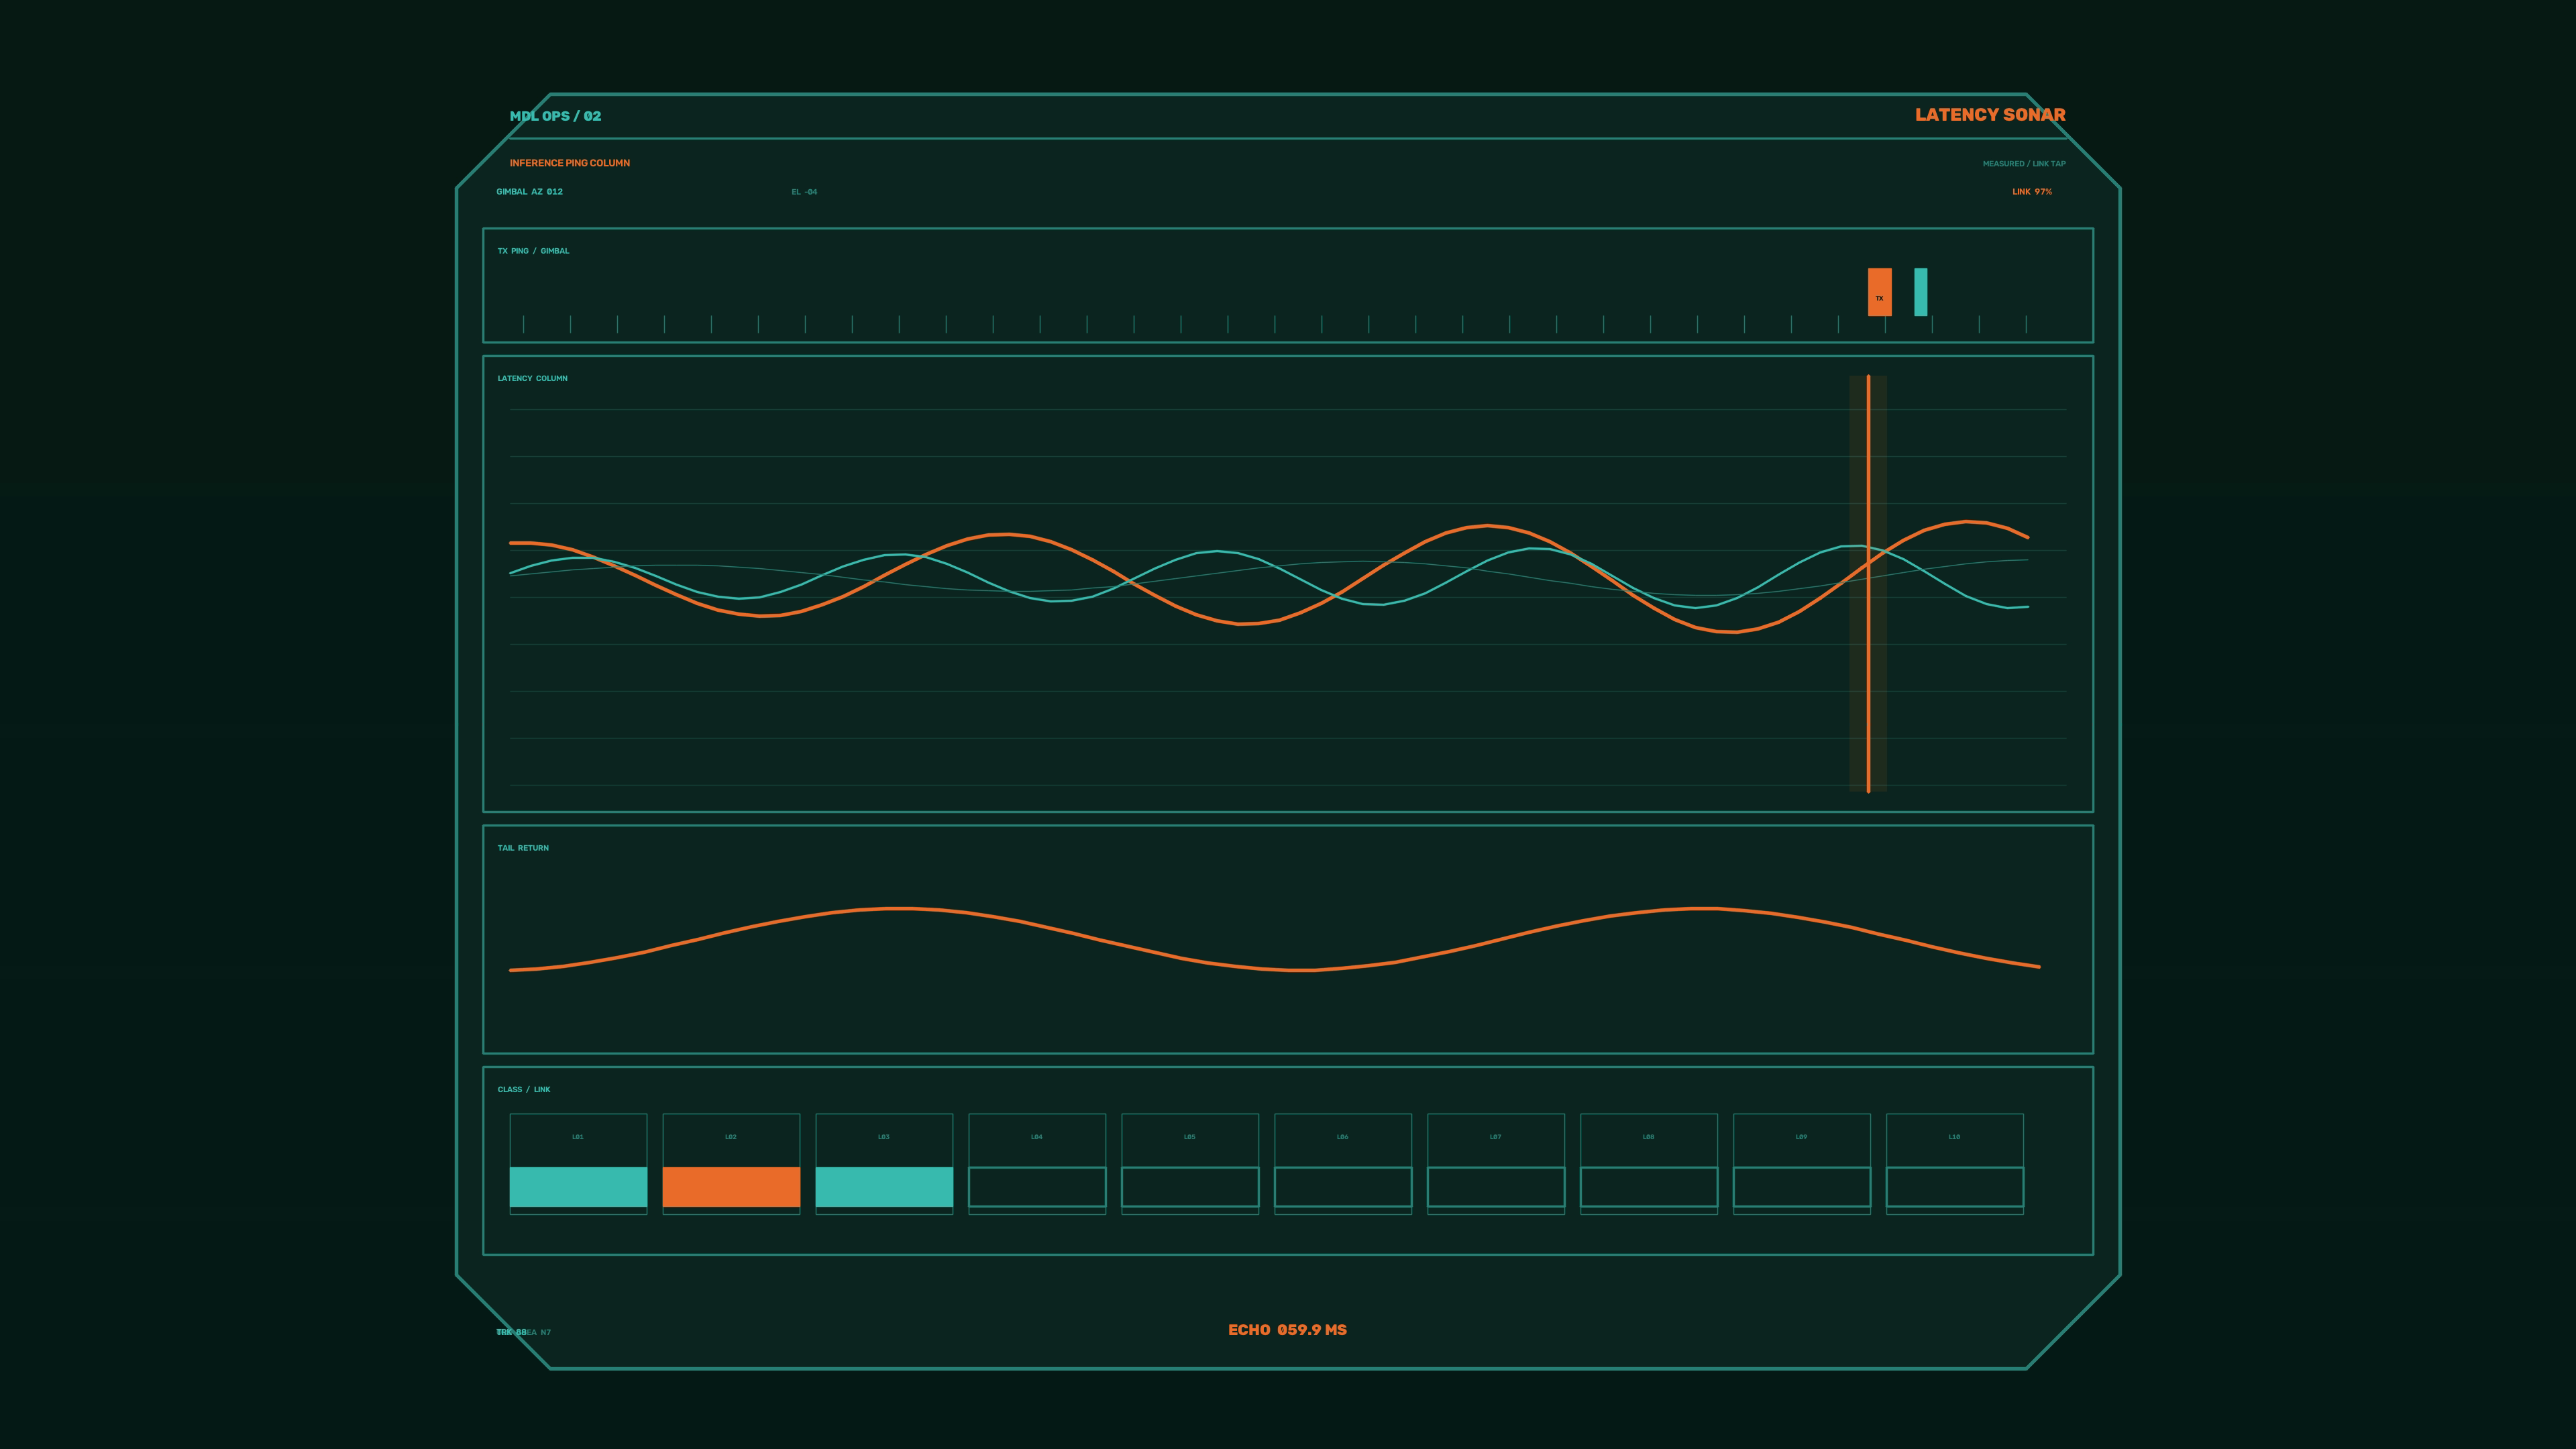Toggle the L03 class link cell
The image size is (2576, 1449).
pos(884,1164)
